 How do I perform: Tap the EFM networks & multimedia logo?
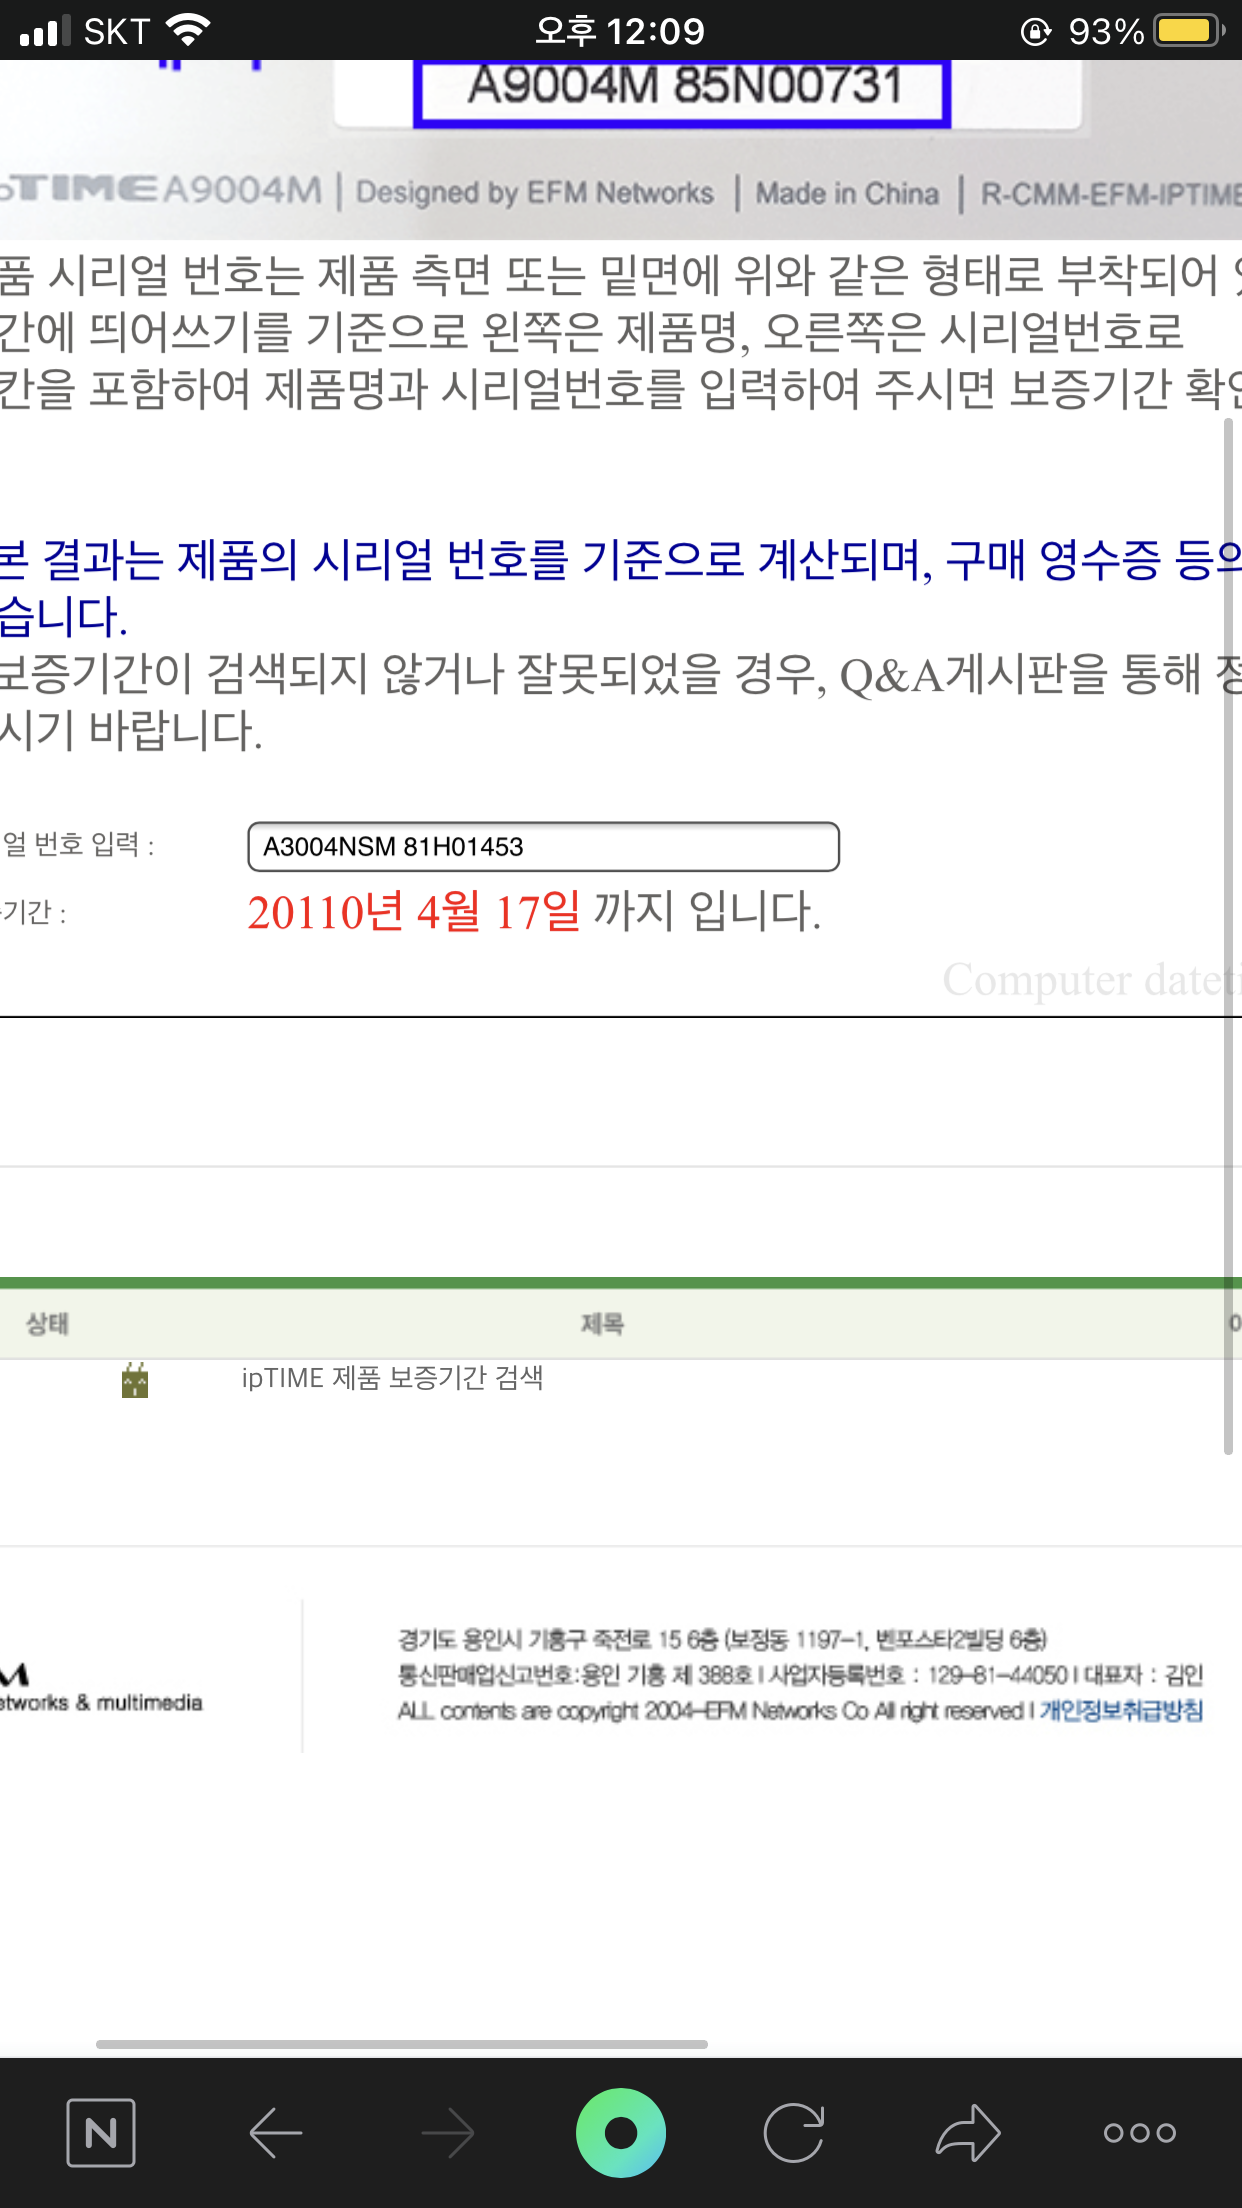101,1687
